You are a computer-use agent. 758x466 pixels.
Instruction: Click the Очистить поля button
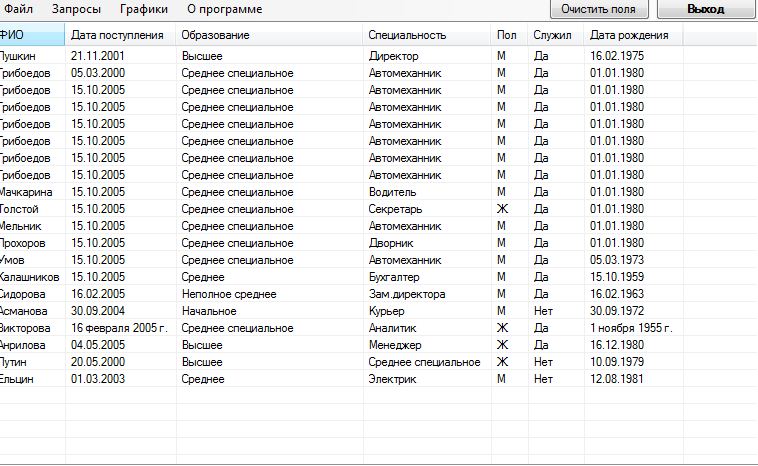point(598,9)
